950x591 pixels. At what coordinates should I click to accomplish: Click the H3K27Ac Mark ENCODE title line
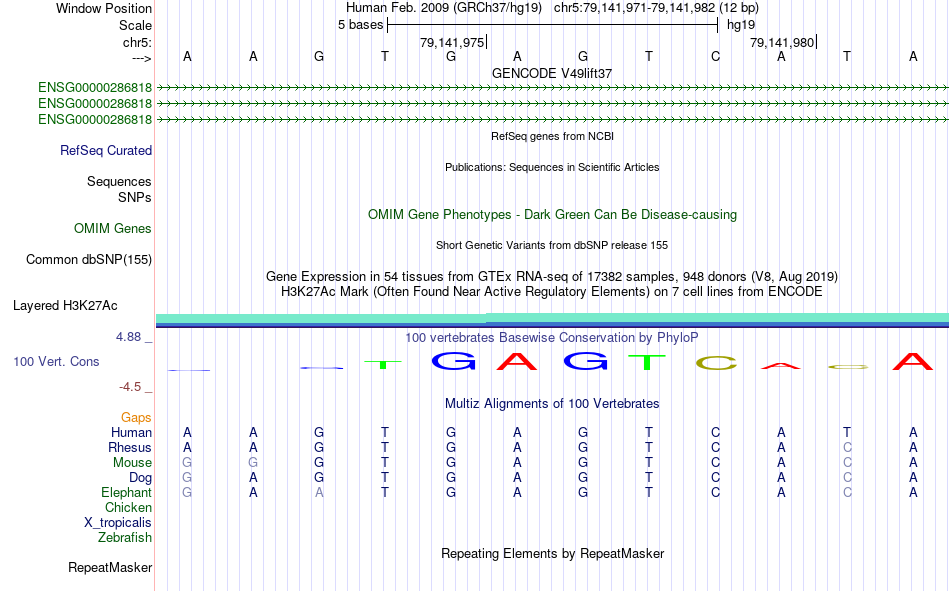coord(552,292)
